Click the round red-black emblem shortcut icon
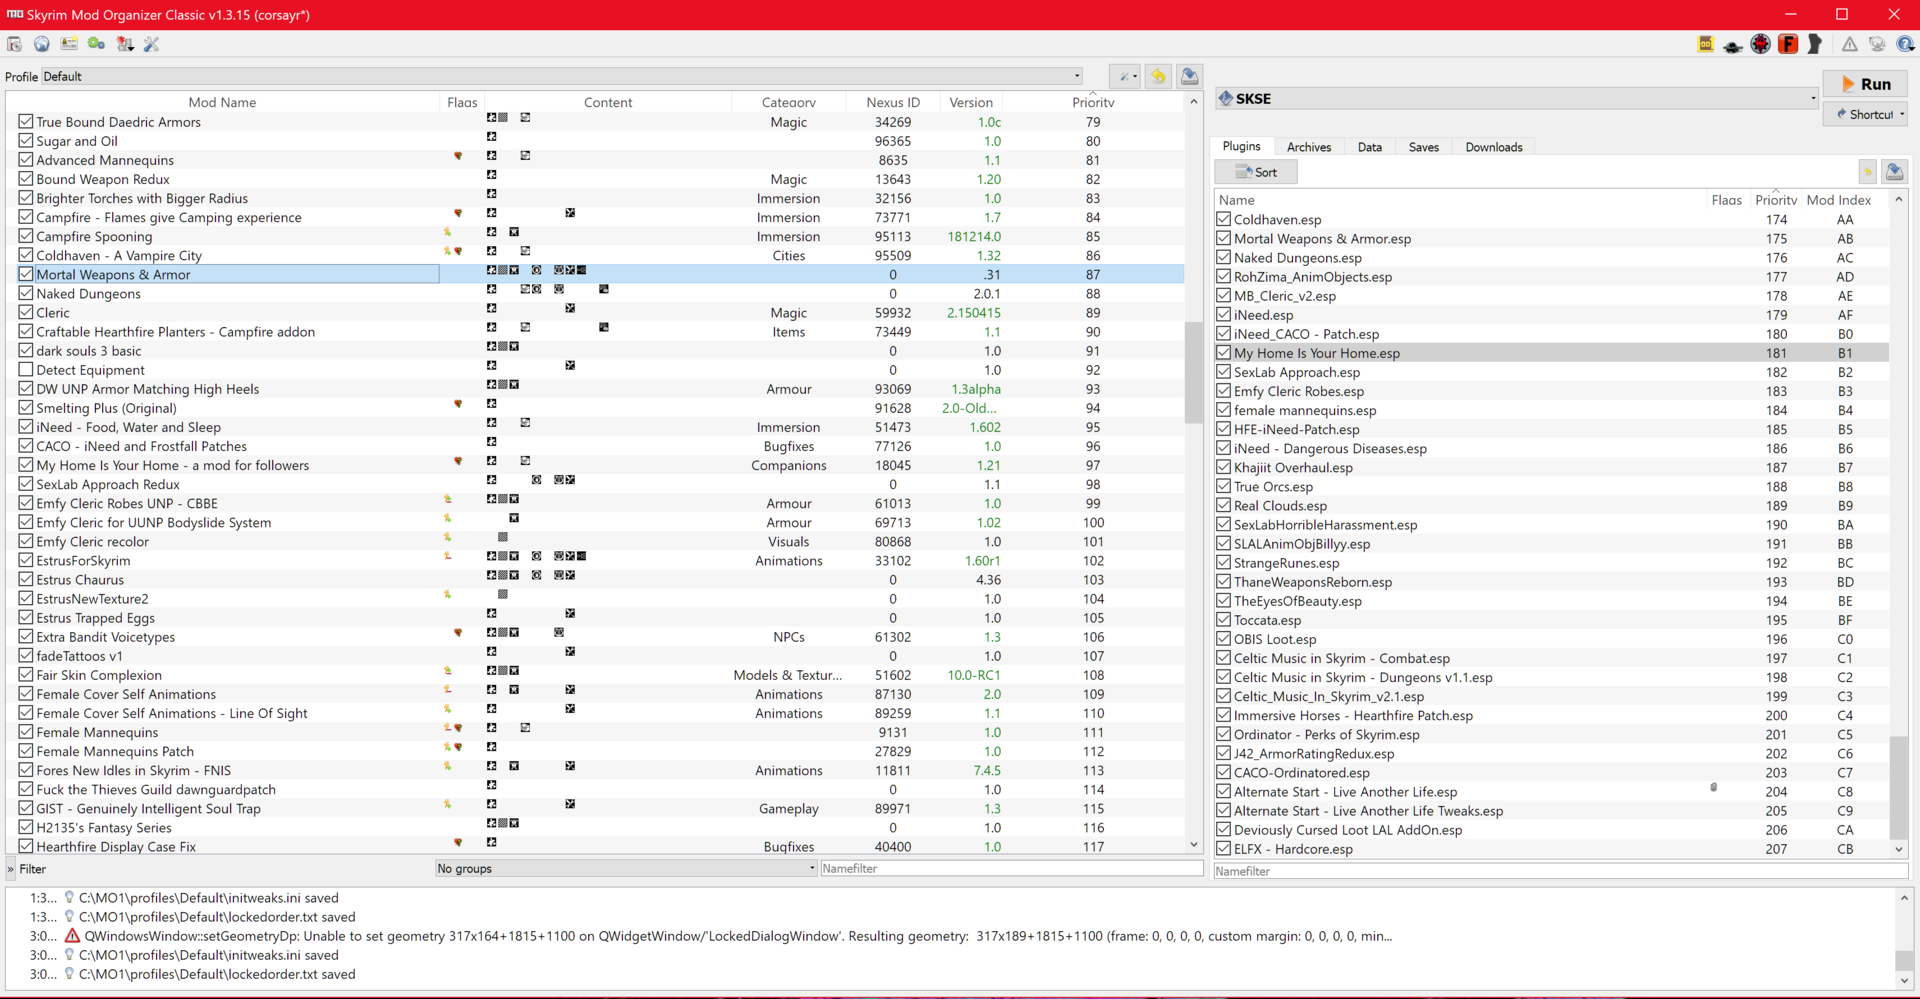This screenshot has width=1920, height=999. pos(1761,44)
